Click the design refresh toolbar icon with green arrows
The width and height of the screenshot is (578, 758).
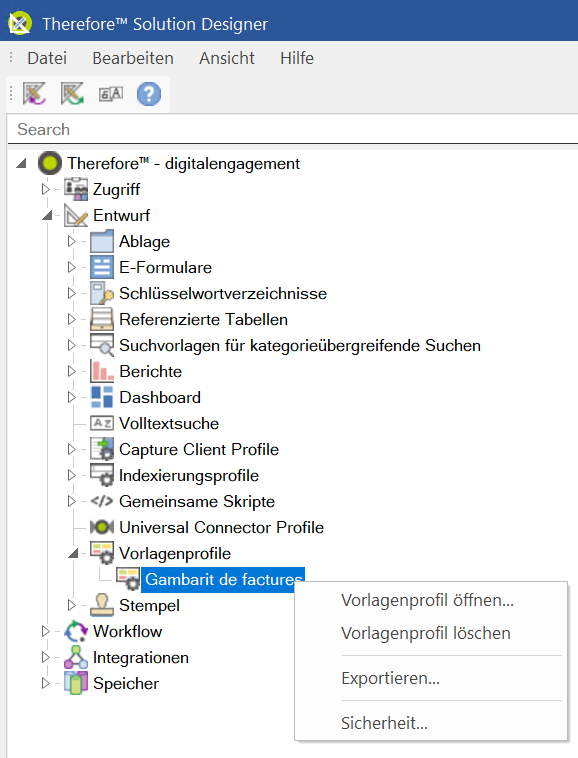coord(72,93)
